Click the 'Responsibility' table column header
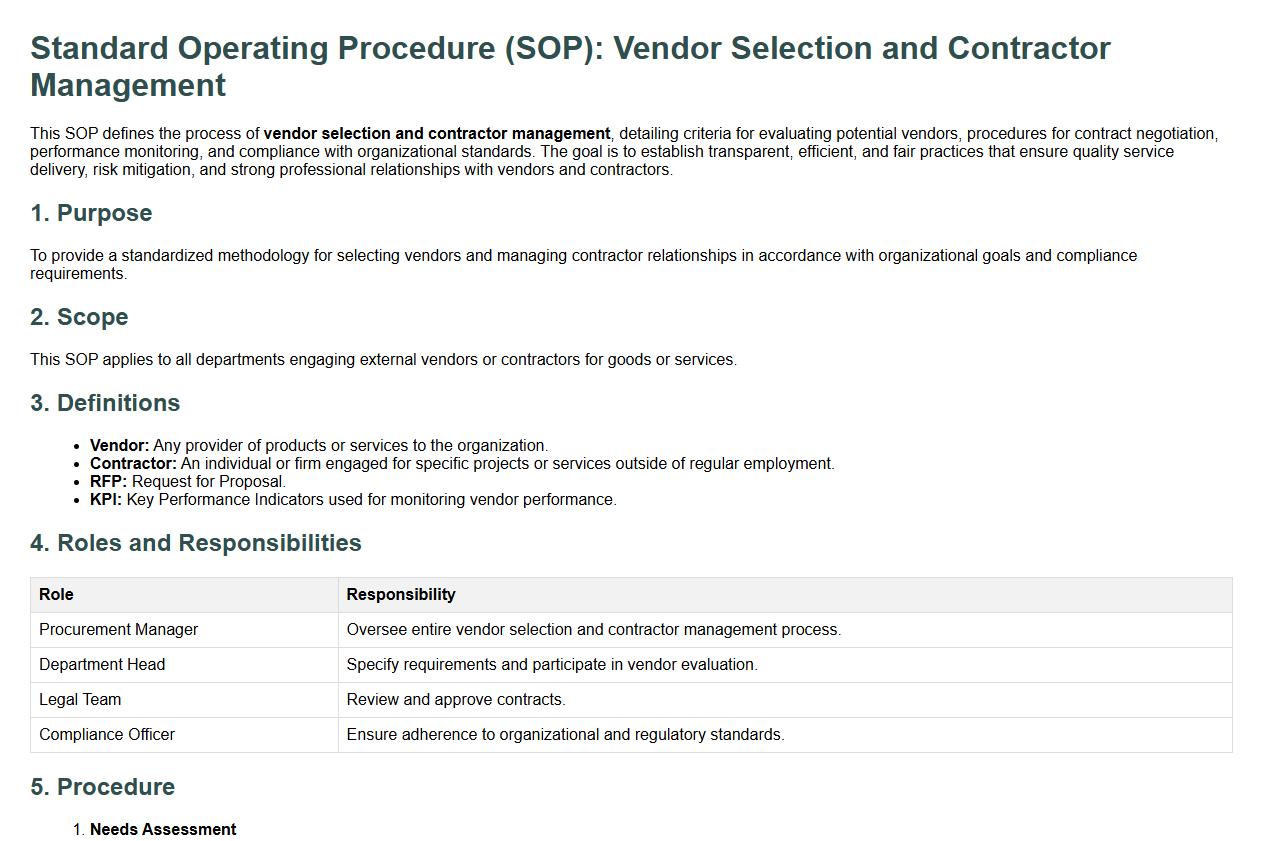 pos(401,595)
